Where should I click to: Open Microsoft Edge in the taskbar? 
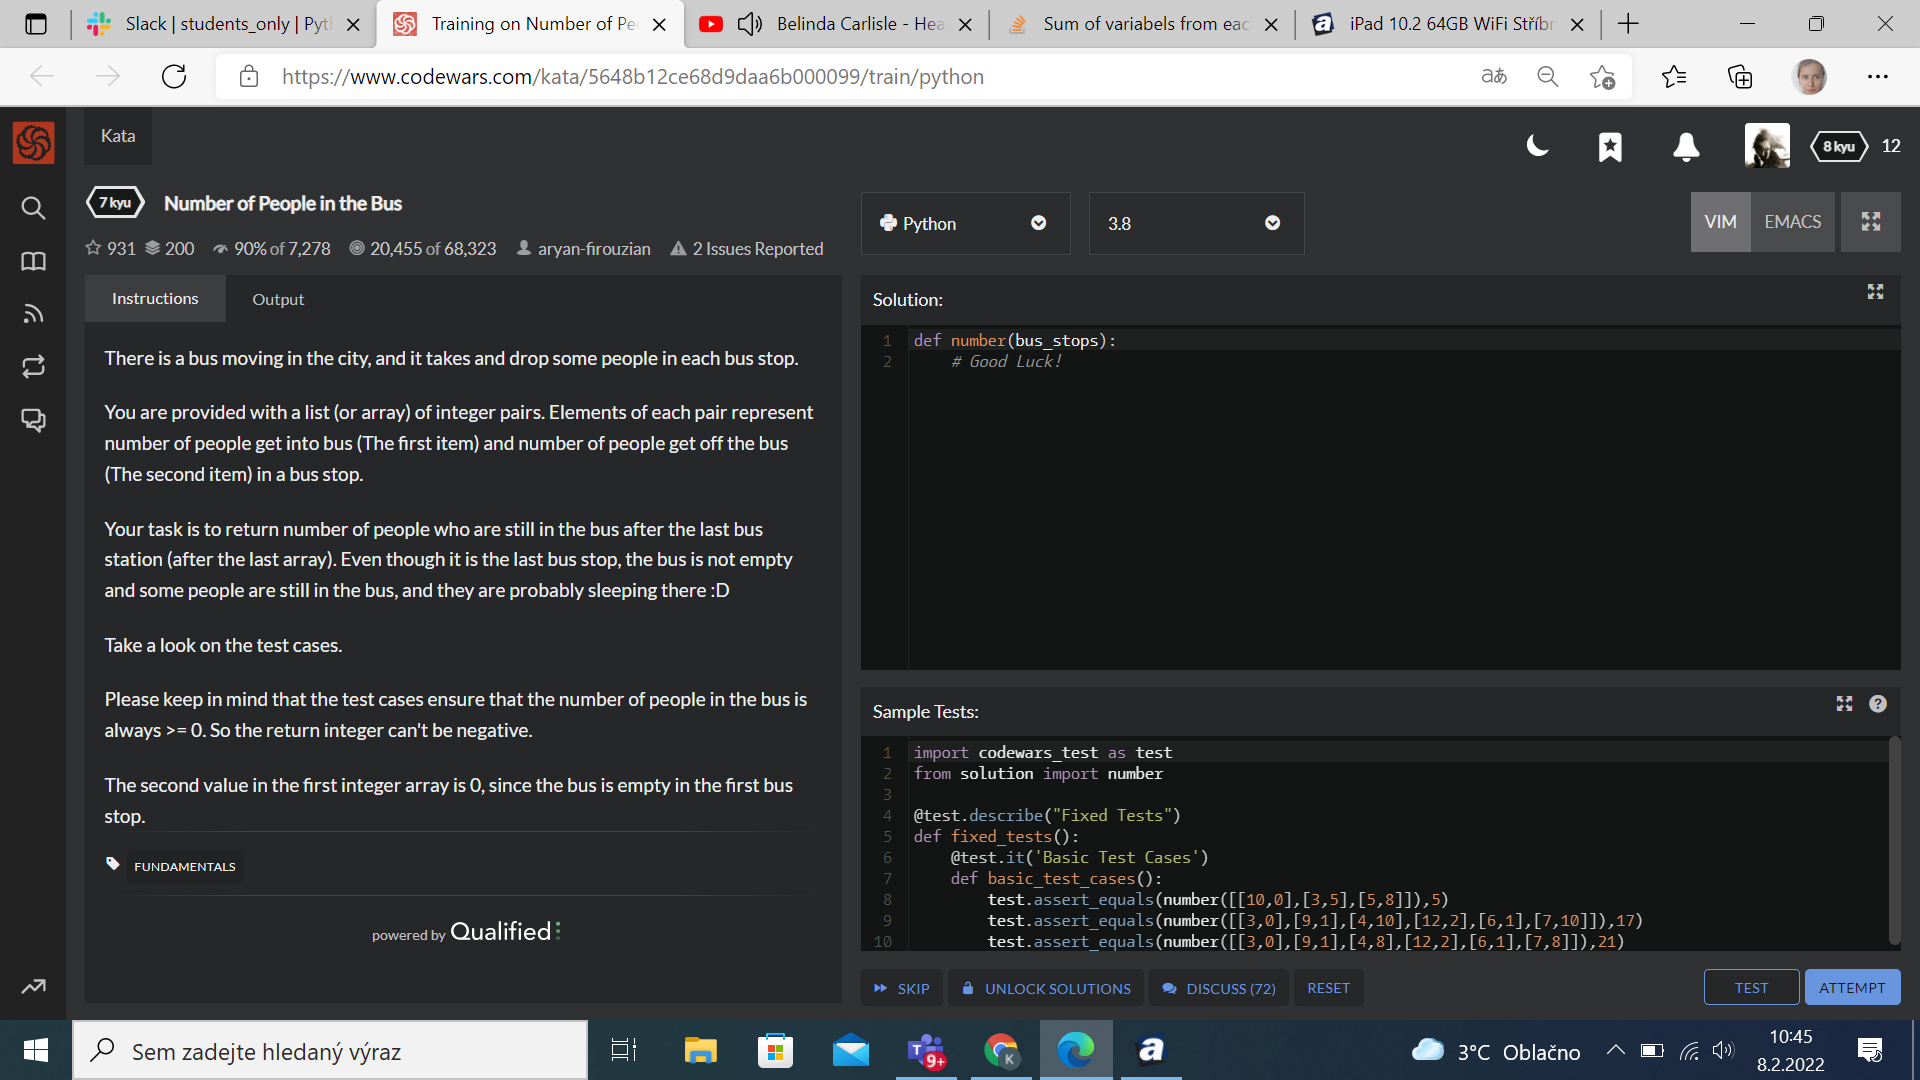1076,1050
